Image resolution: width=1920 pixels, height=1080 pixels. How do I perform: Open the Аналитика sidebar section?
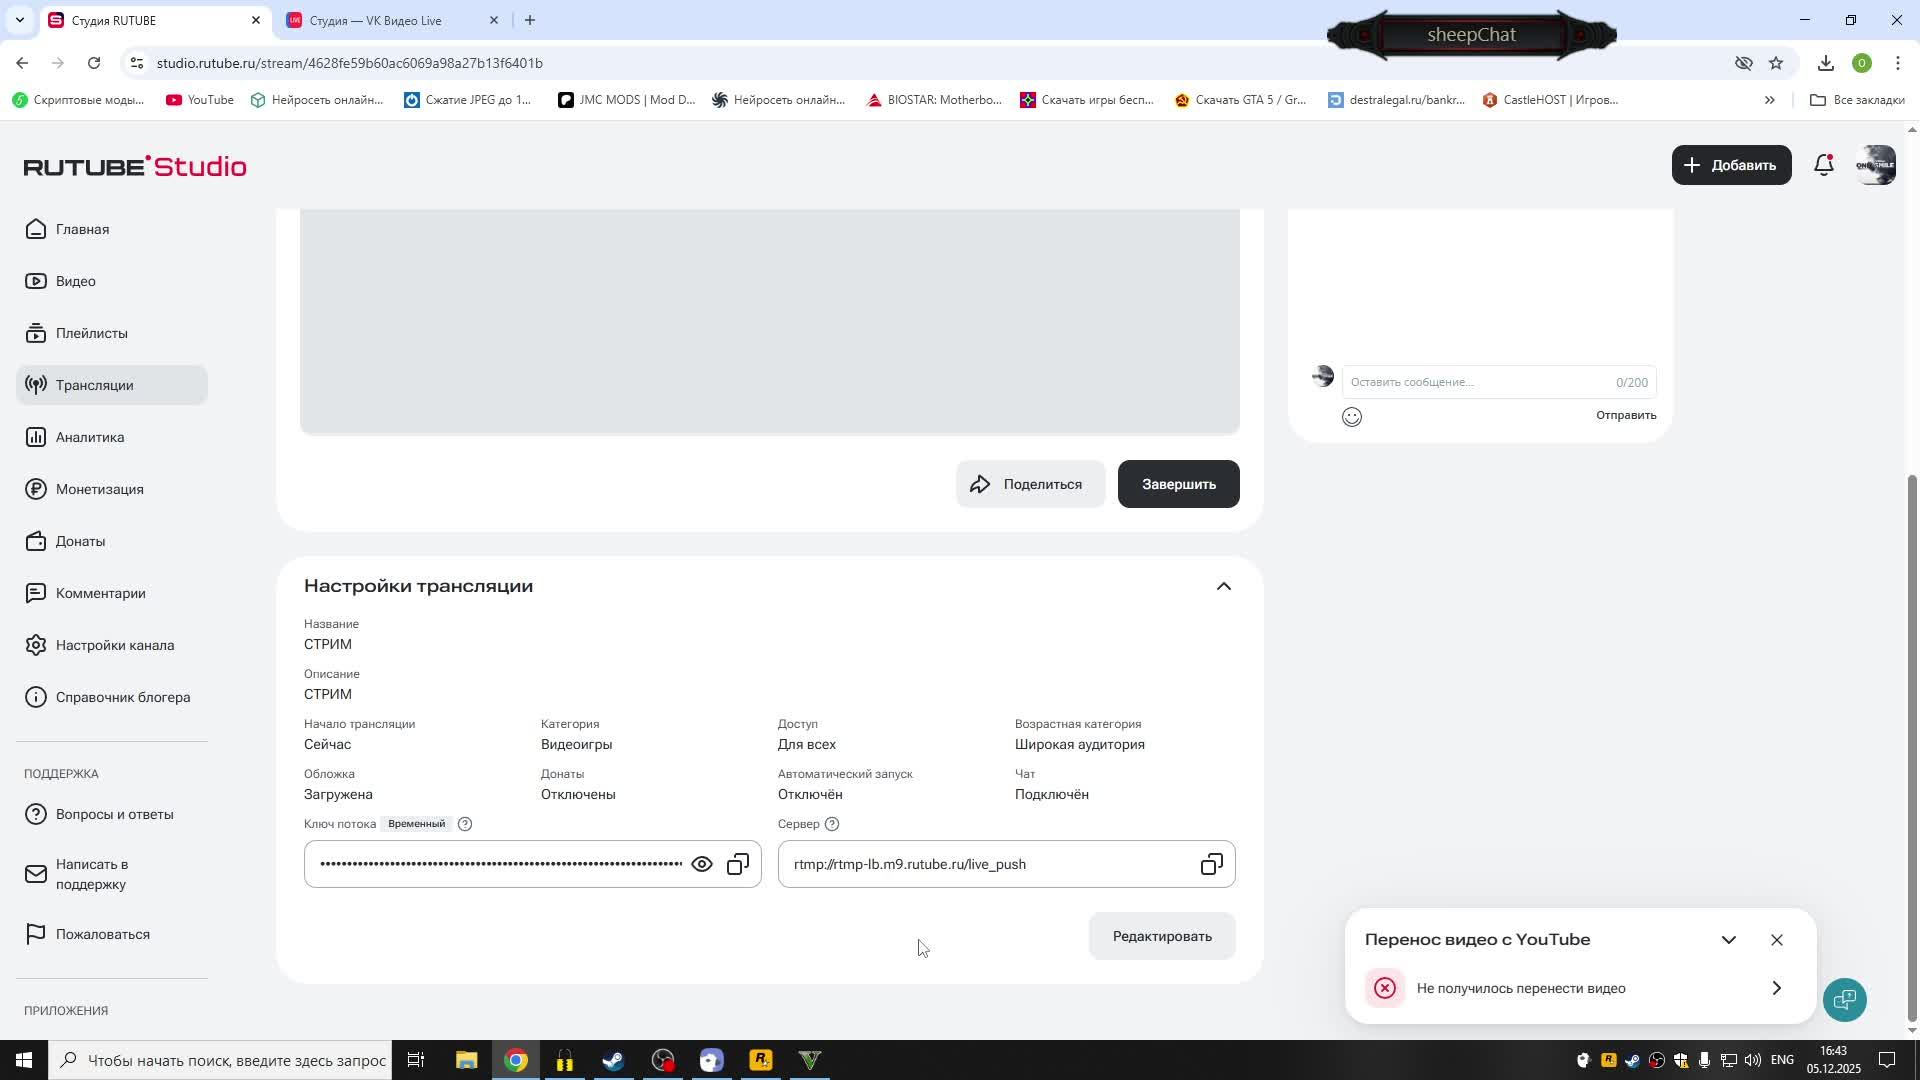[90, 437]
